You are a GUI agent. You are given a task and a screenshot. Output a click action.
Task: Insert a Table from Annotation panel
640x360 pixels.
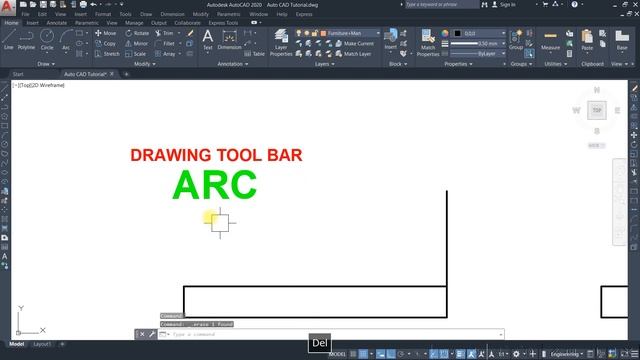(254, 54)
